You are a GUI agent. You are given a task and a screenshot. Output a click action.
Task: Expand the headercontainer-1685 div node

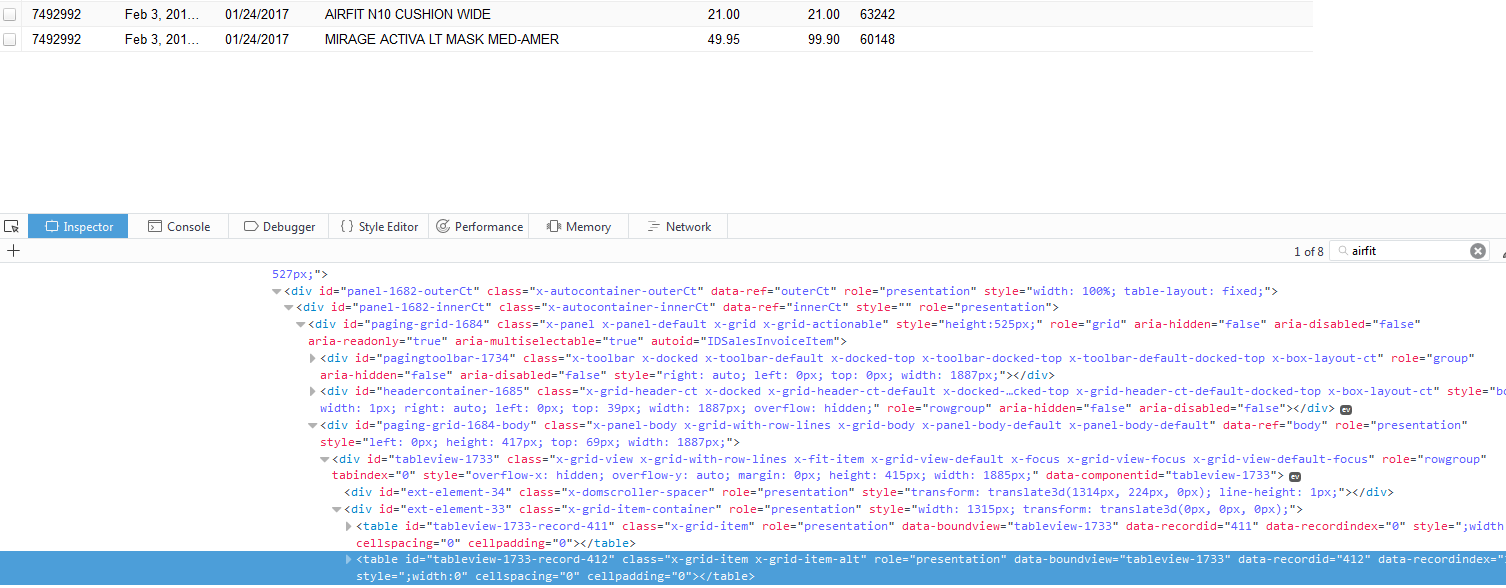point(313,391)
